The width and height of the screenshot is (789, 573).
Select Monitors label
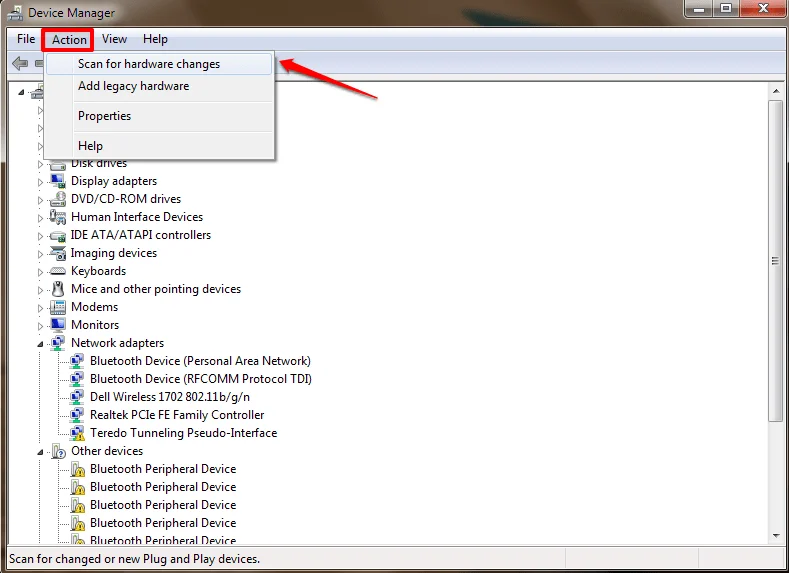[95, 325]
